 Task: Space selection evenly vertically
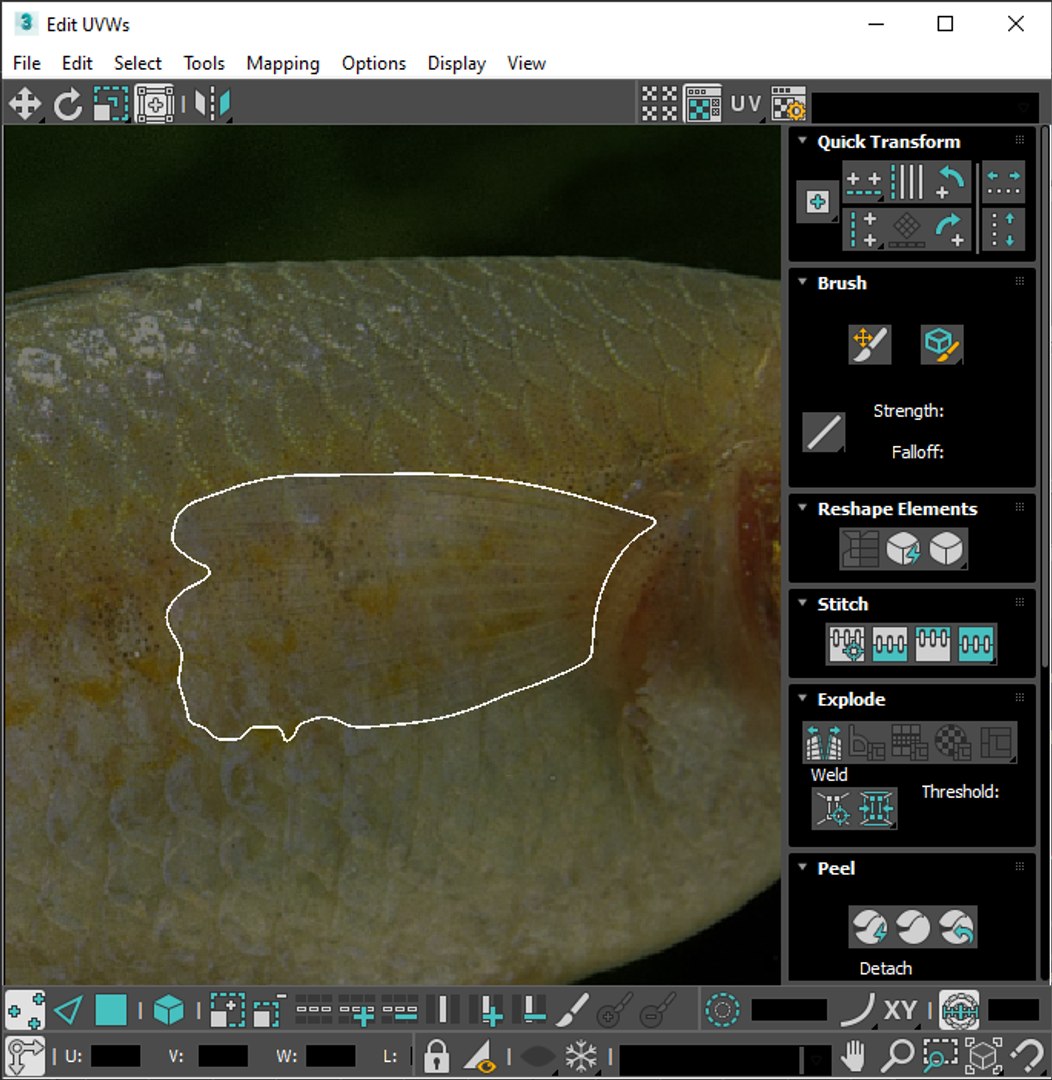pos(1003,230)
